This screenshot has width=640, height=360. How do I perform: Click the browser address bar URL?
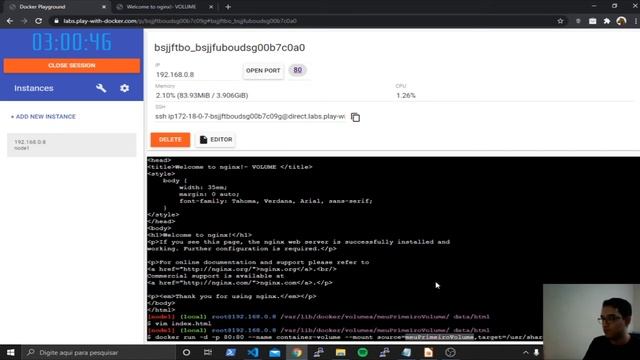click(x=180, y=21)
